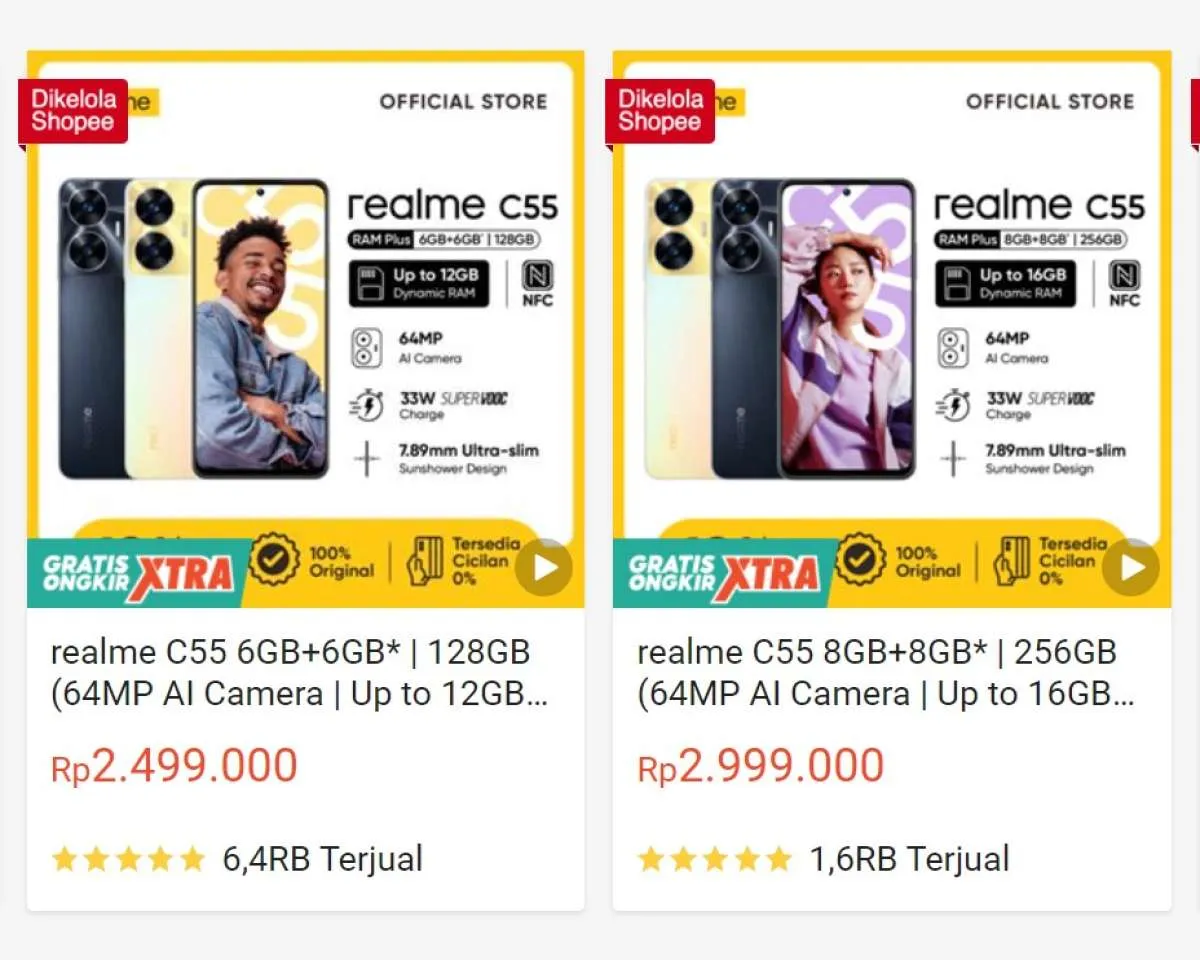
Task: Click the Dikelola Shopee badge on first product
Action: pyautogui.click(x=73, y=112)
